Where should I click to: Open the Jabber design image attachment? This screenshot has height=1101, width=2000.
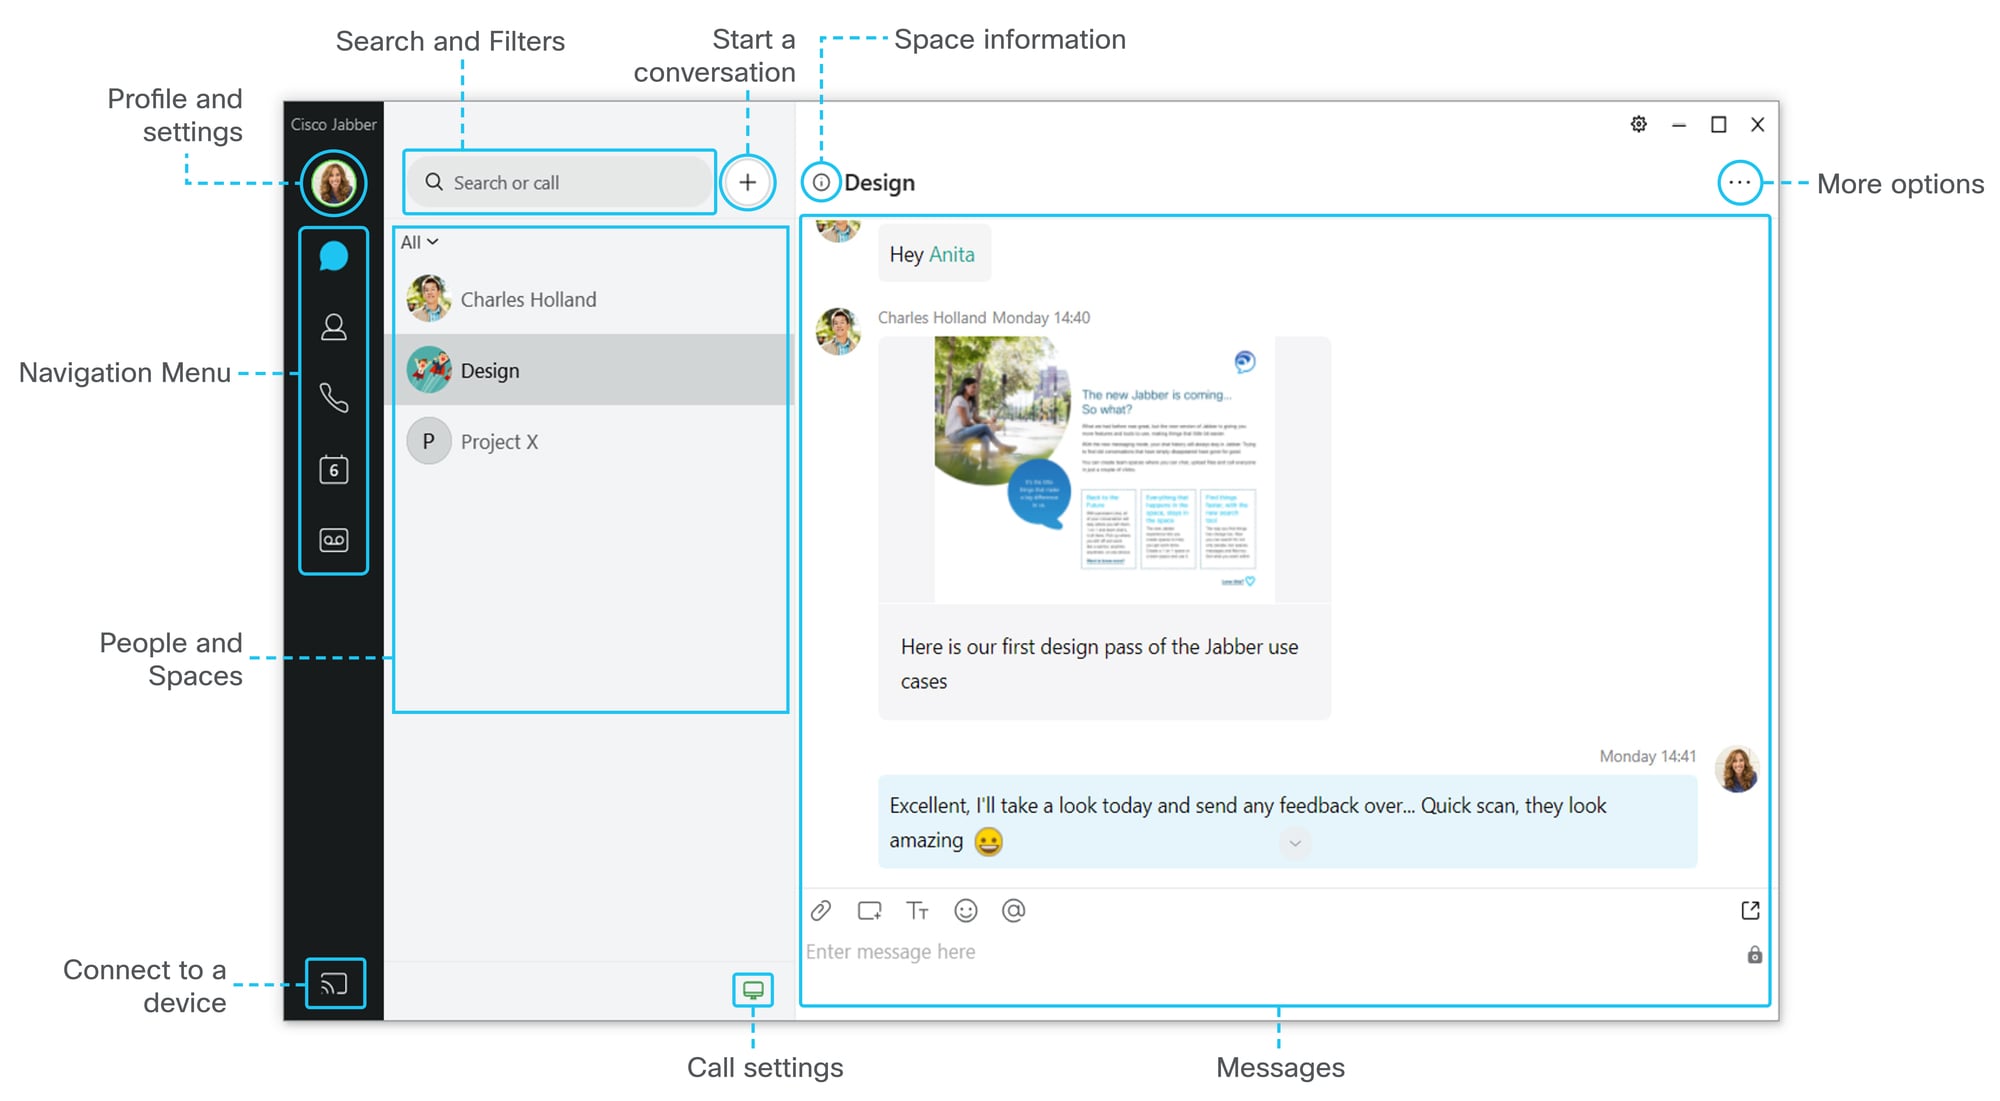pyautogui.click(x=1105, y=469)
